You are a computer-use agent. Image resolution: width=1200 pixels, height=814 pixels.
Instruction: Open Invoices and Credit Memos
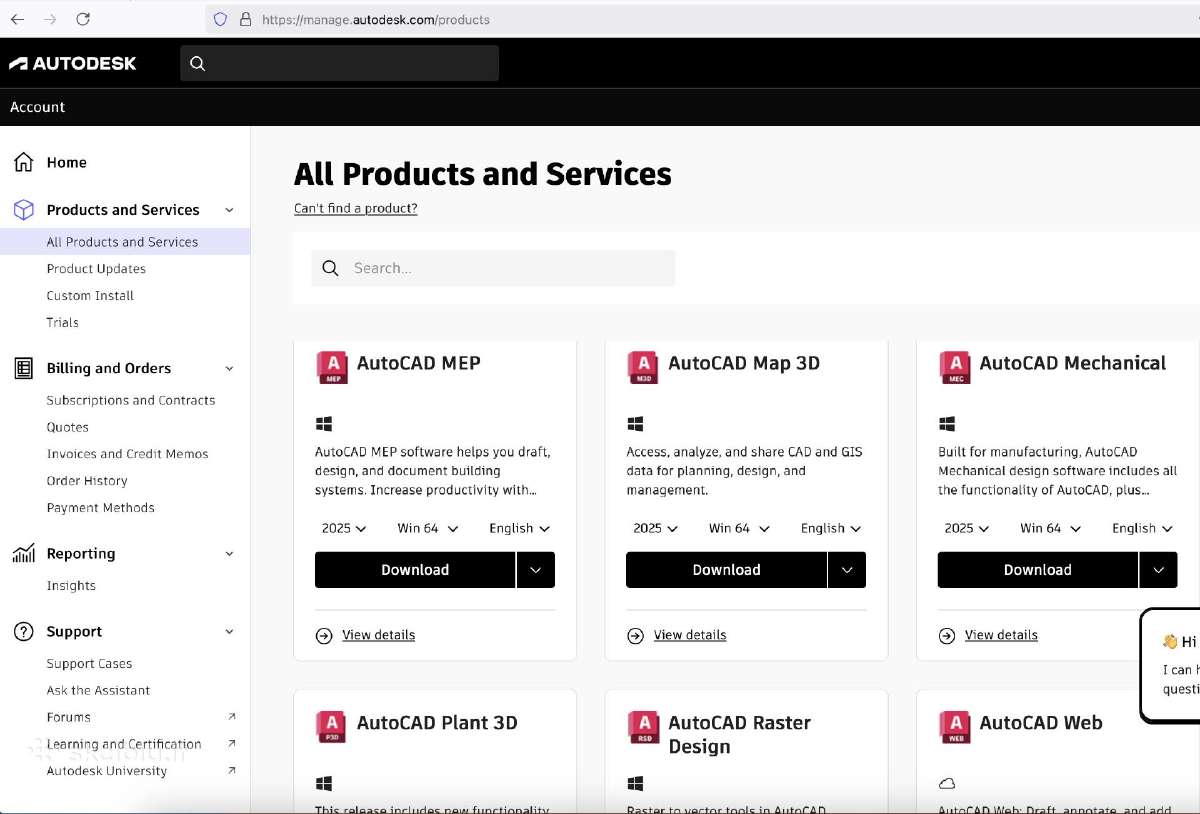[x=127, y=454]
